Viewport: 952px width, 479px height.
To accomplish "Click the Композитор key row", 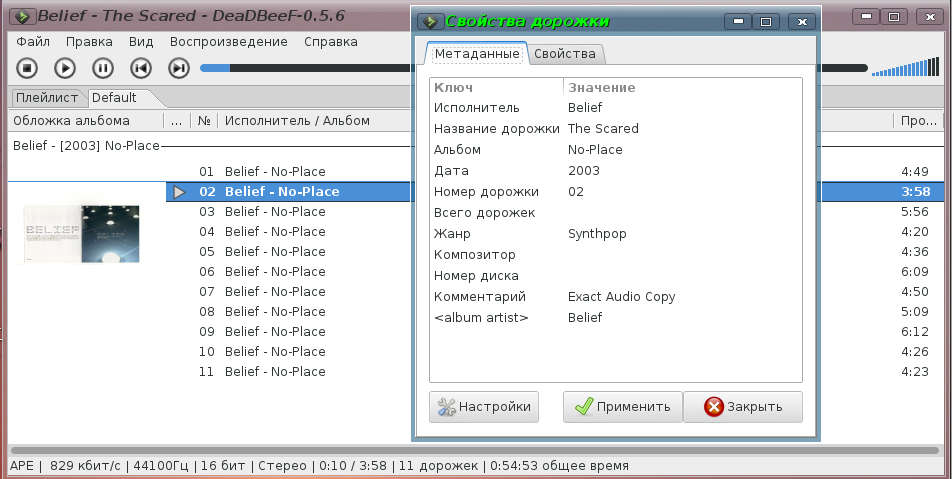I will point(474,254).
